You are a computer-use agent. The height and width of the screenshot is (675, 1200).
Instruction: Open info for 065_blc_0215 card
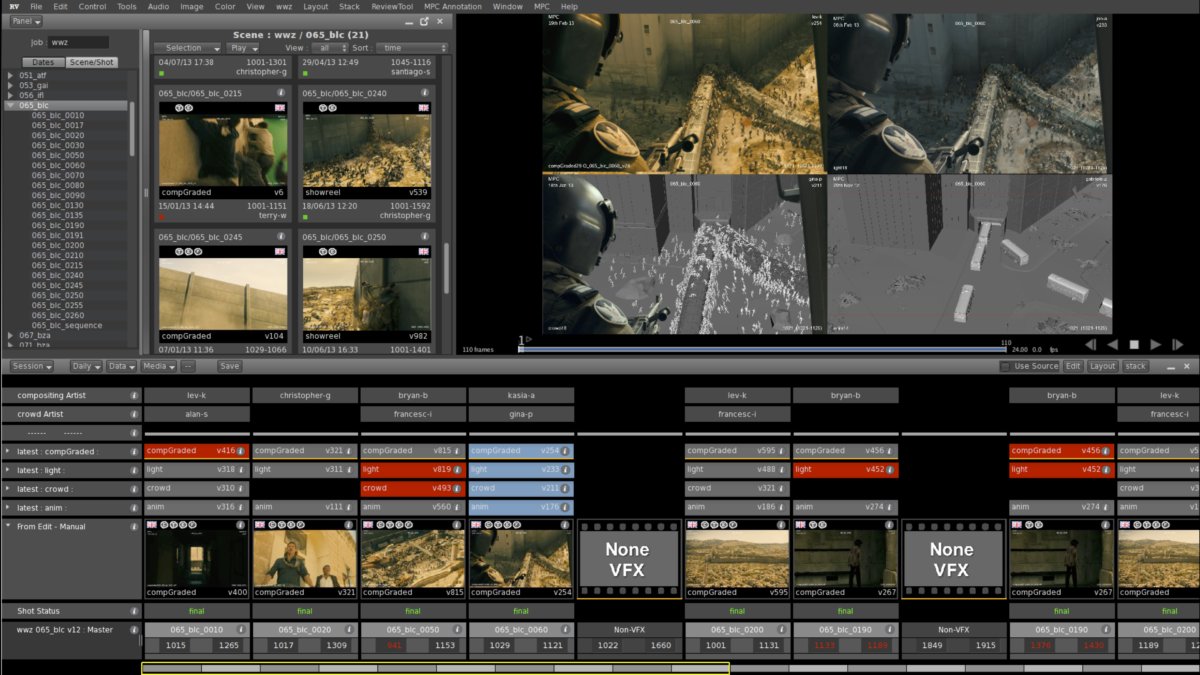(x=280, y=93)
